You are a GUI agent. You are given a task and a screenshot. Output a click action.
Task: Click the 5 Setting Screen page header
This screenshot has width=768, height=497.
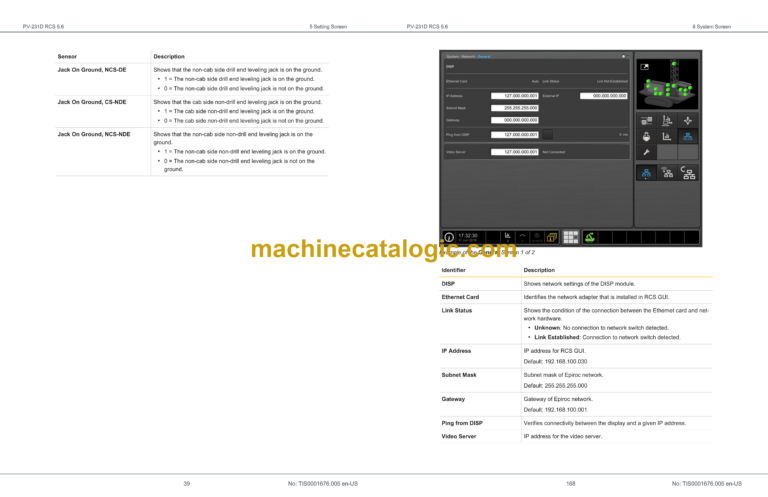(328, 27)
